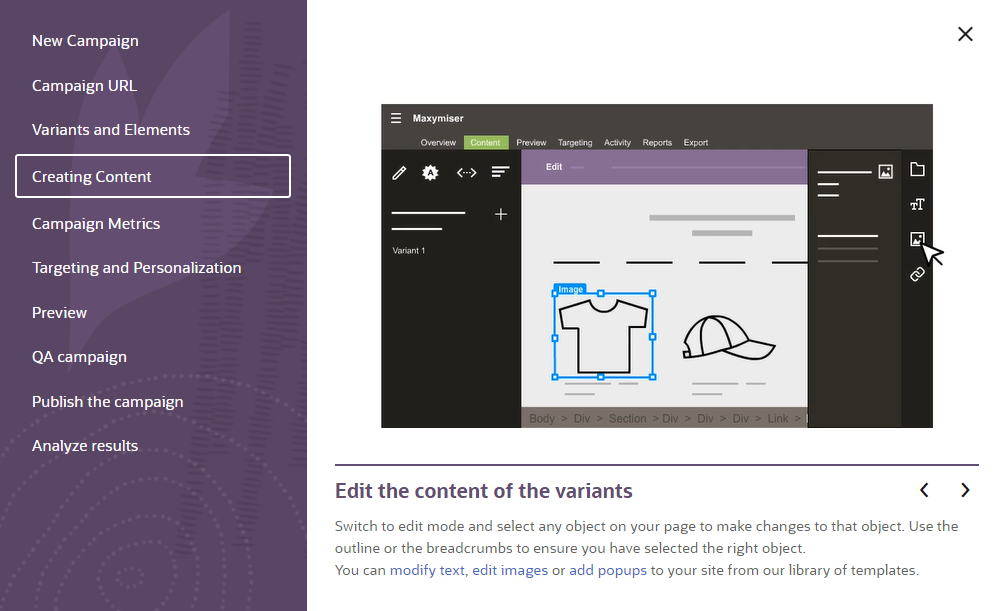
Task: Open the Preview topic in sidebar
Action: [x=59, y=313]
